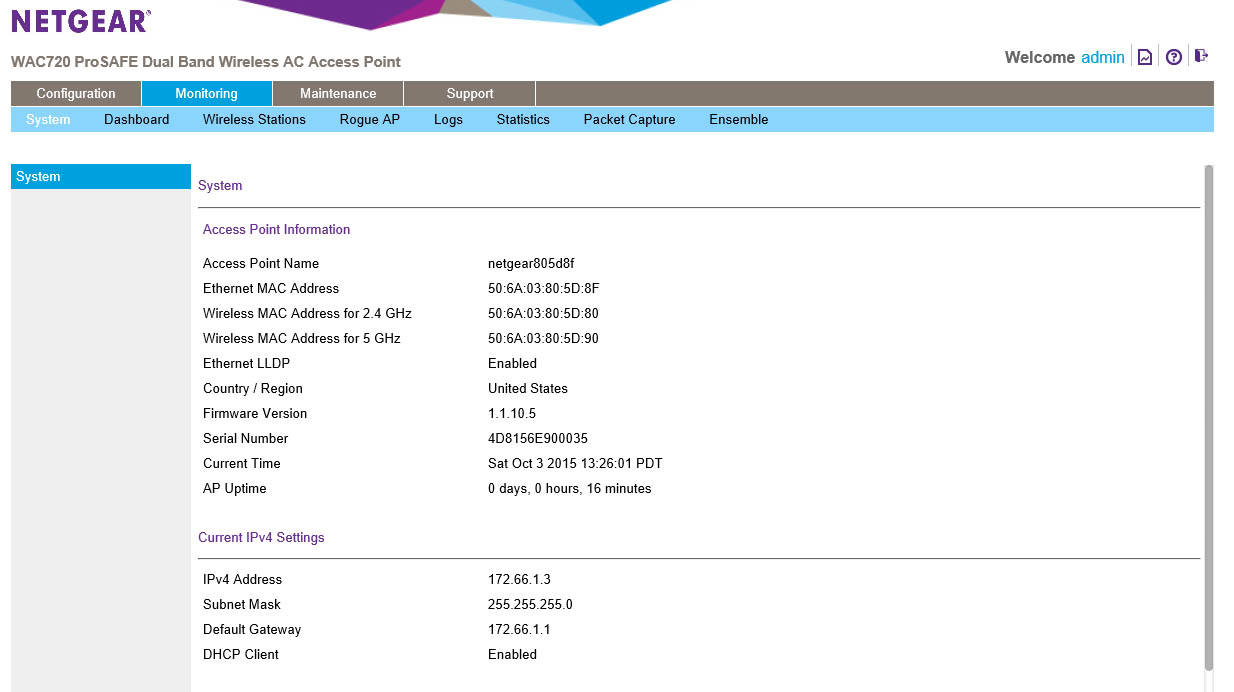The image size is (1234, 692).
Task: Open the Rogue AP page
Action: [x=370, y=119]
